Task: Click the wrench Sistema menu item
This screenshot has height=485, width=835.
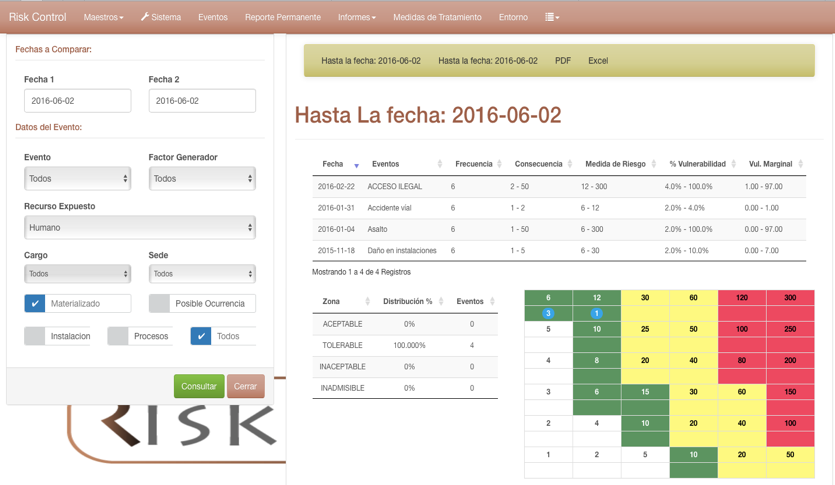Action: [x=161, y=17]
